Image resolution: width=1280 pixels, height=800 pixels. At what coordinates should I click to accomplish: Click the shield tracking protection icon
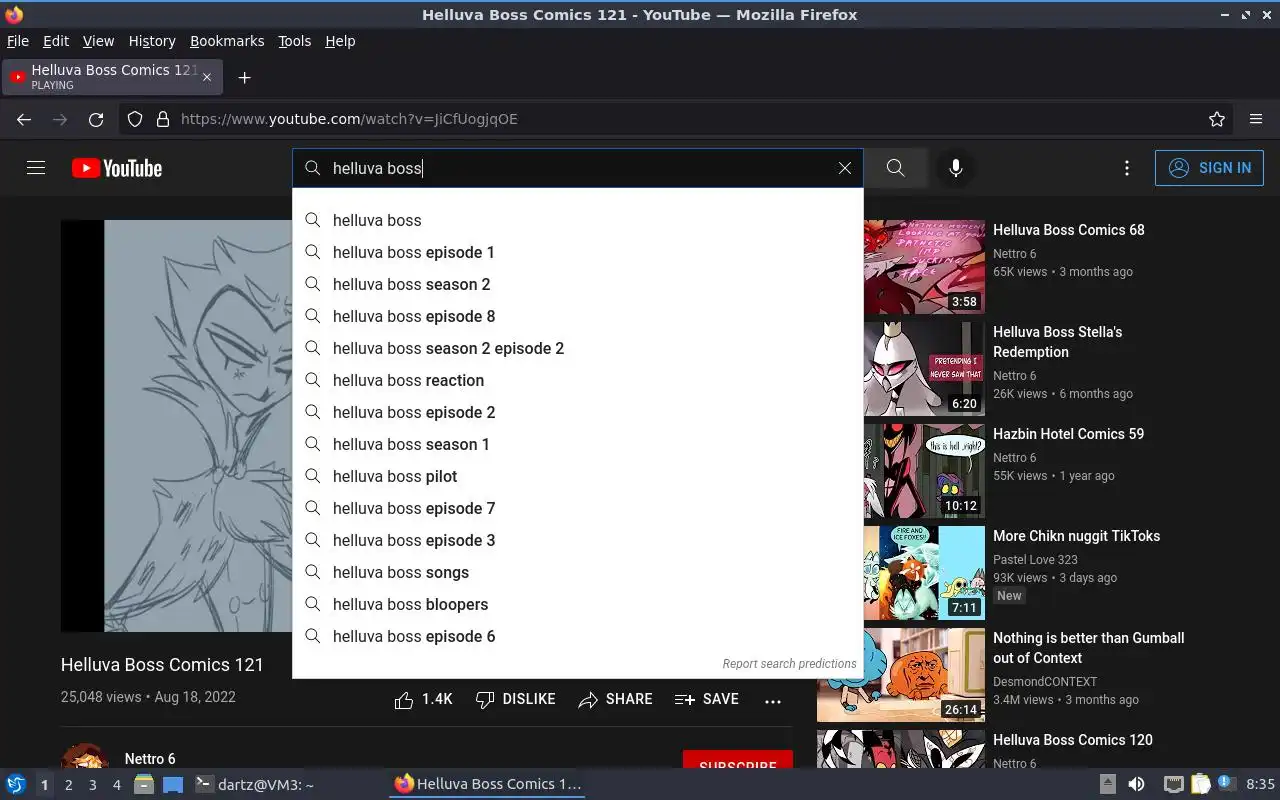135,119
